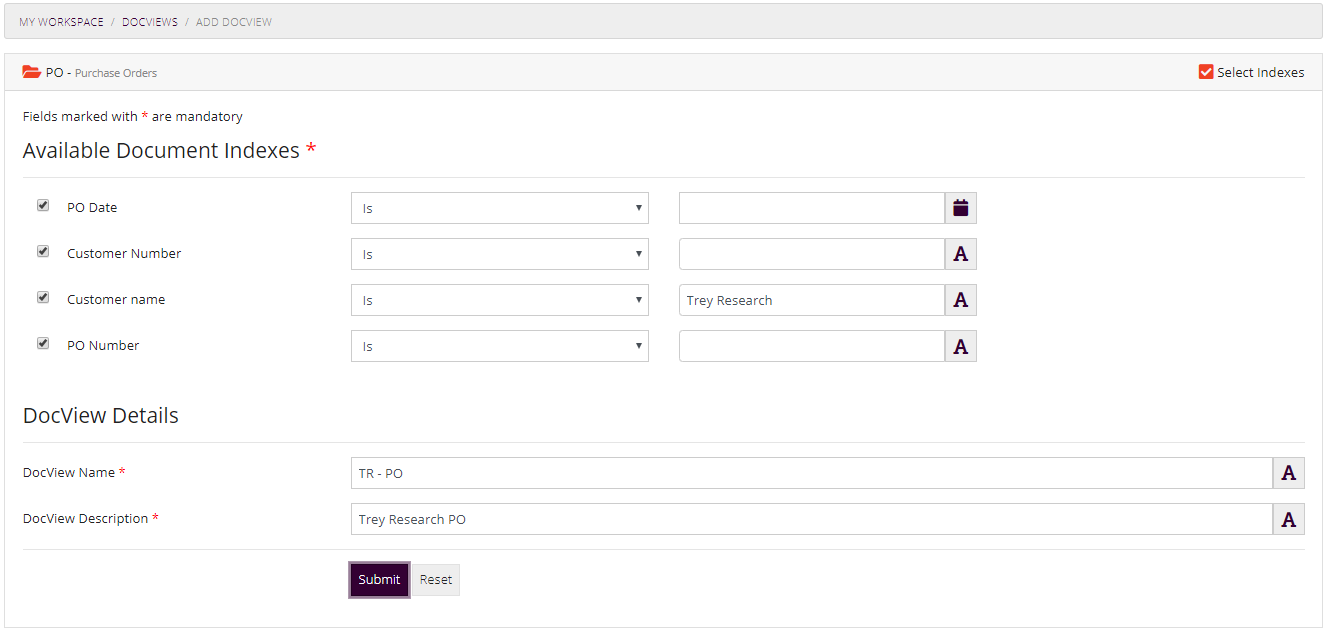
Task: Click the red folder icon next to PO
Action: tap(29, 71)
